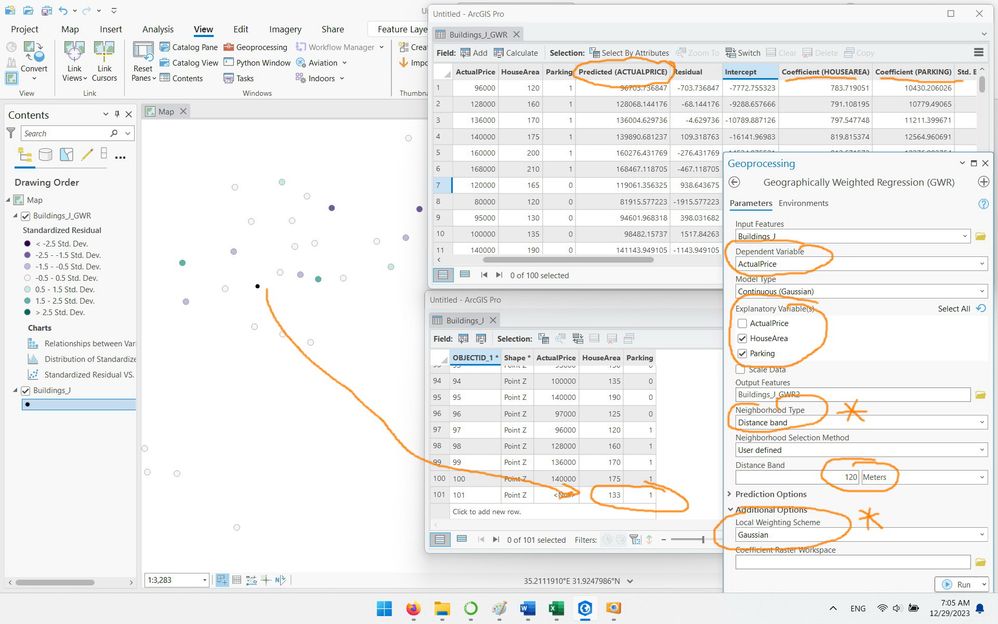The image size is (998, 624).
Task: Open the Share ribbon tab
Action: pos(332,29)
